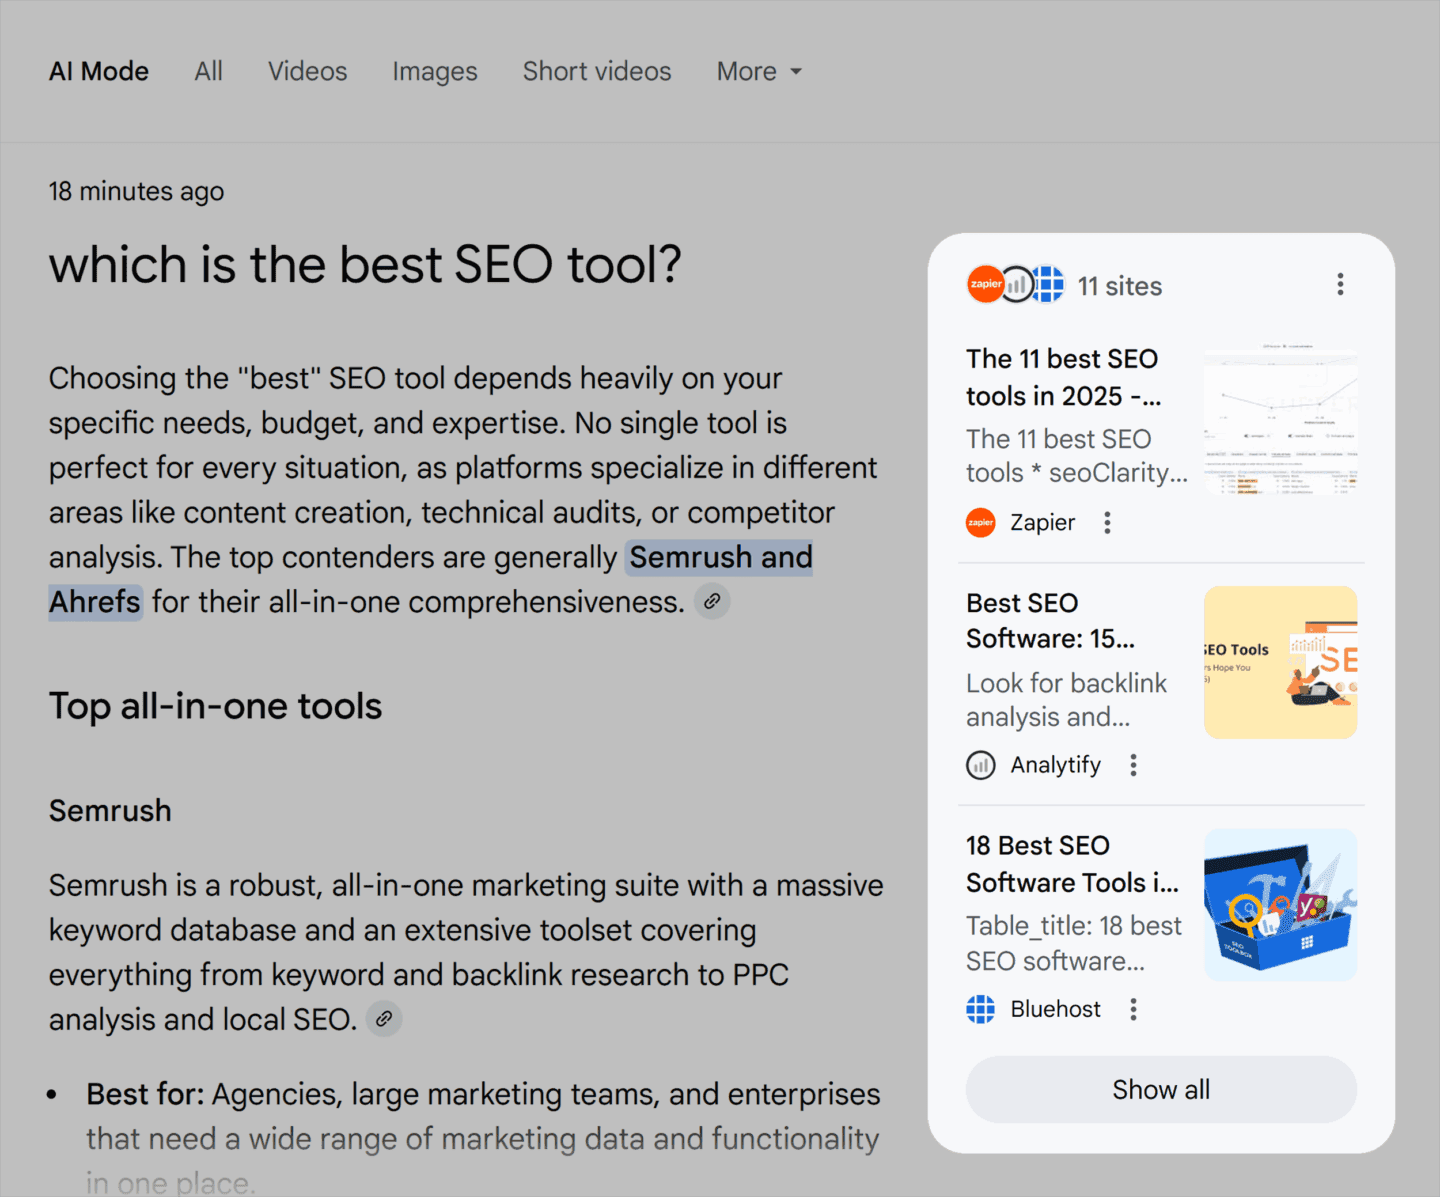Open the Short videos tab
The image size is (1440, 1197).
coord(596,72)
